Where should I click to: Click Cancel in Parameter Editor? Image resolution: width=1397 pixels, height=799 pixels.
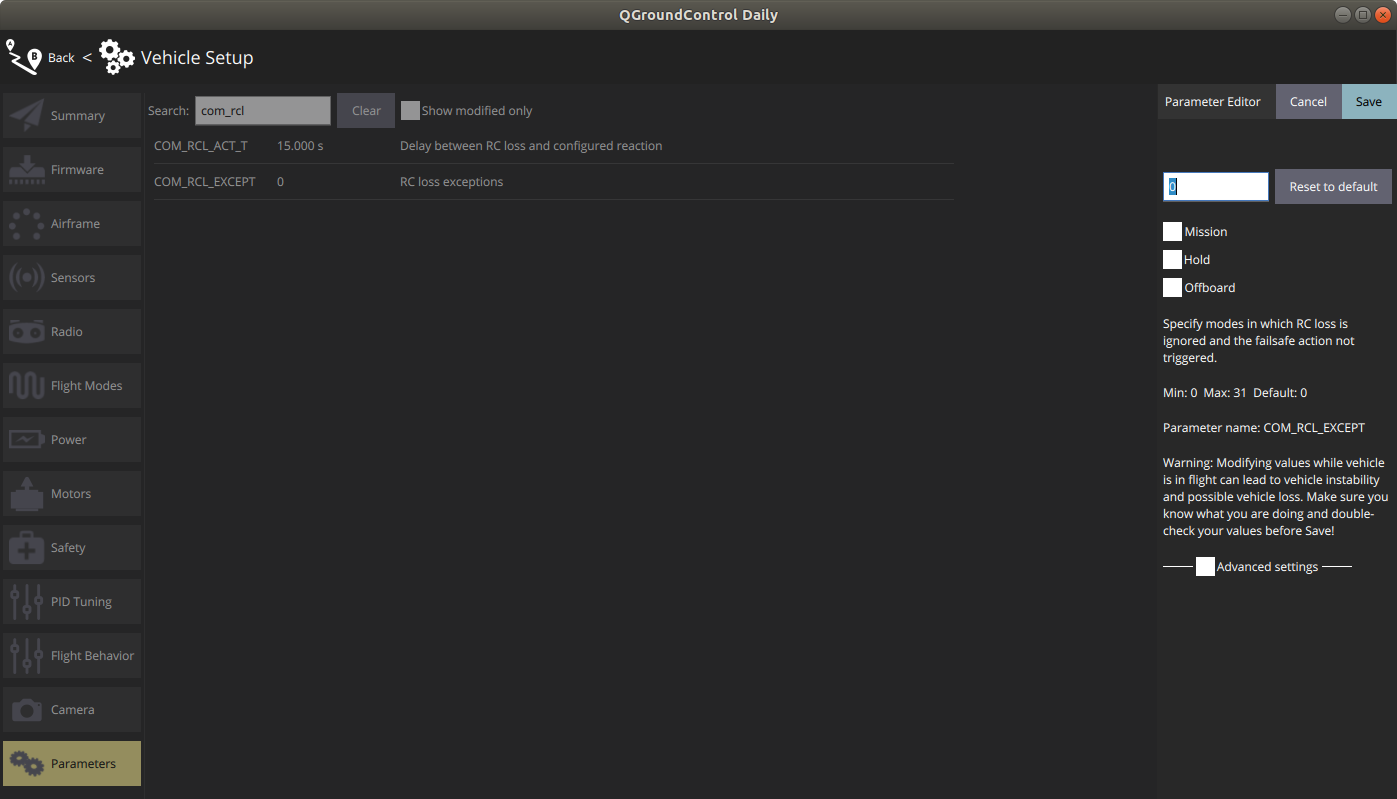click(1308, 101)
